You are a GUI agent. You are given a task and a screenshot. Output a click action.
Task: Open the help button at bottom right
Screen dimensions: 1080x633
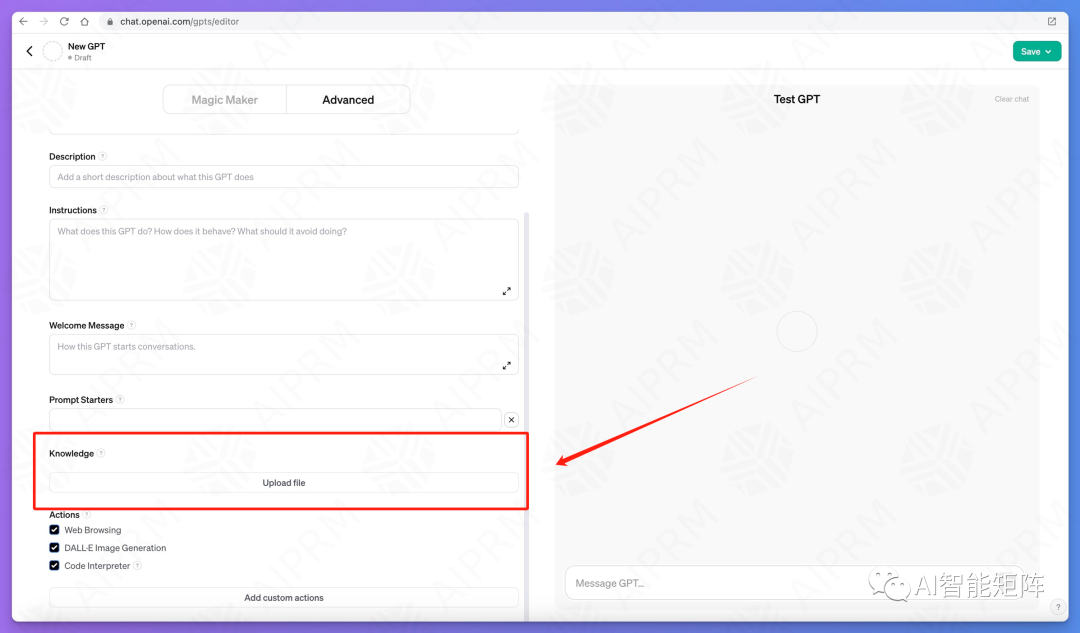pyautogui.click(x=1058, y=607)
